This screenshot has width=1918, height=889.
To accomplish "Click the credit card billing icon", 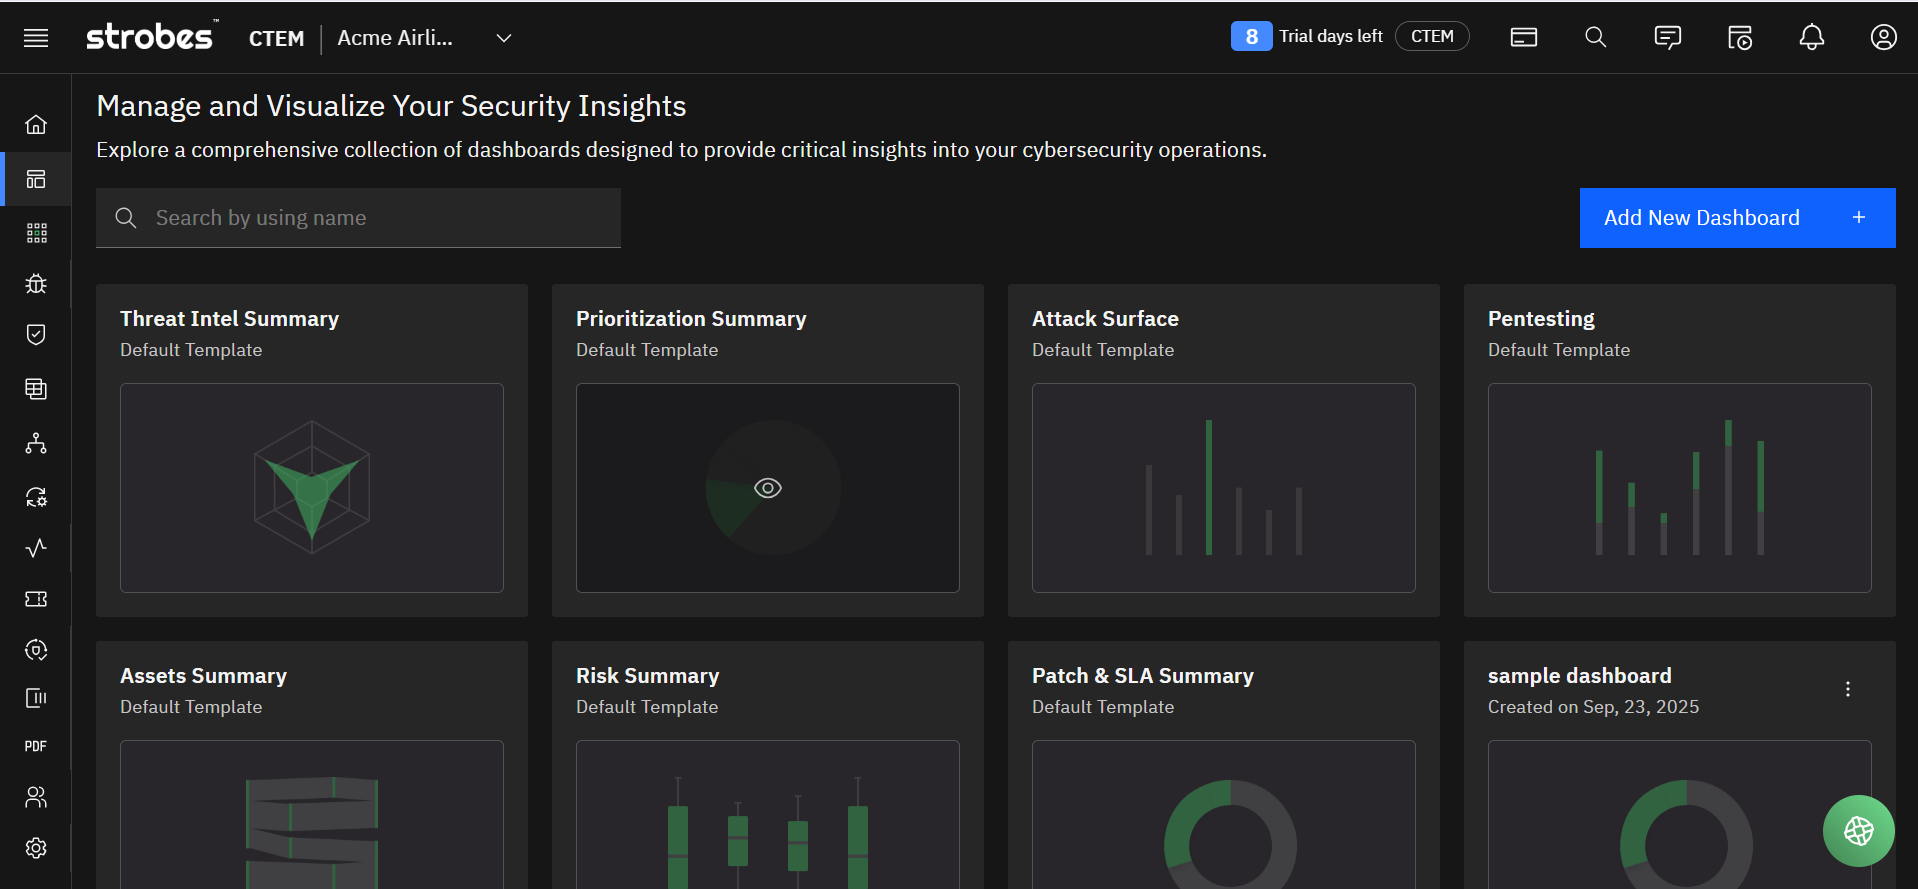I will click(x=1523, y=37).
